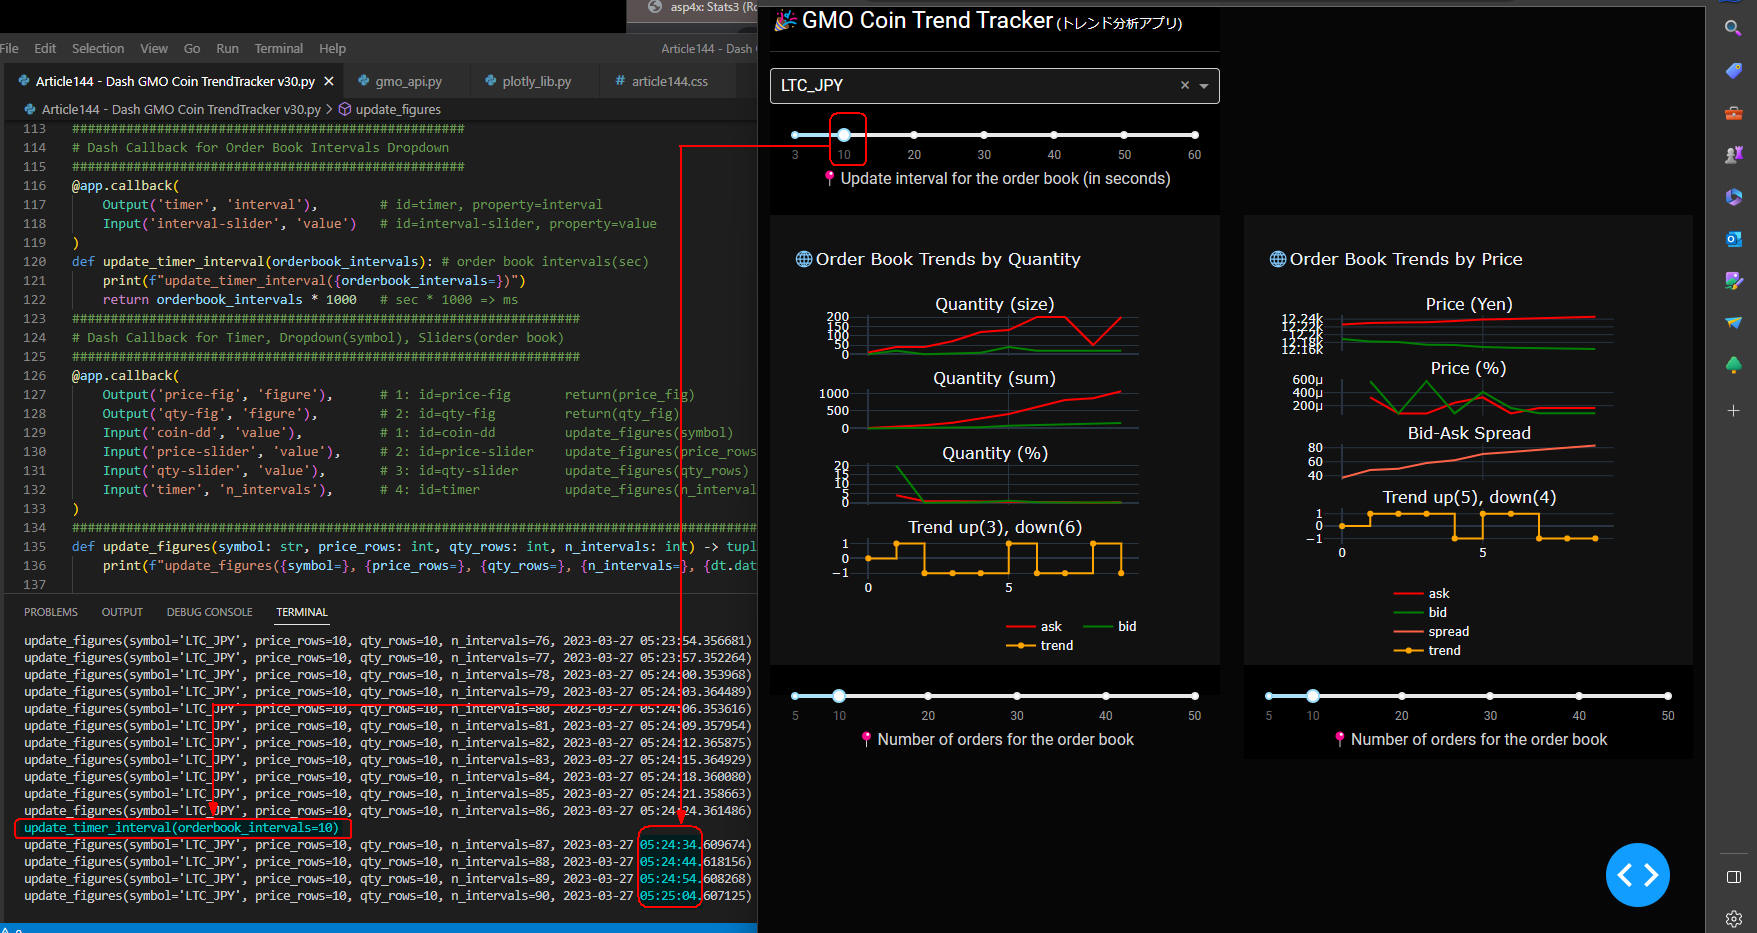Viewport: 1757px width, 933px height.
Task: Switch to DEBUG CONSOLE panel tab
Action: pos(210,612)
